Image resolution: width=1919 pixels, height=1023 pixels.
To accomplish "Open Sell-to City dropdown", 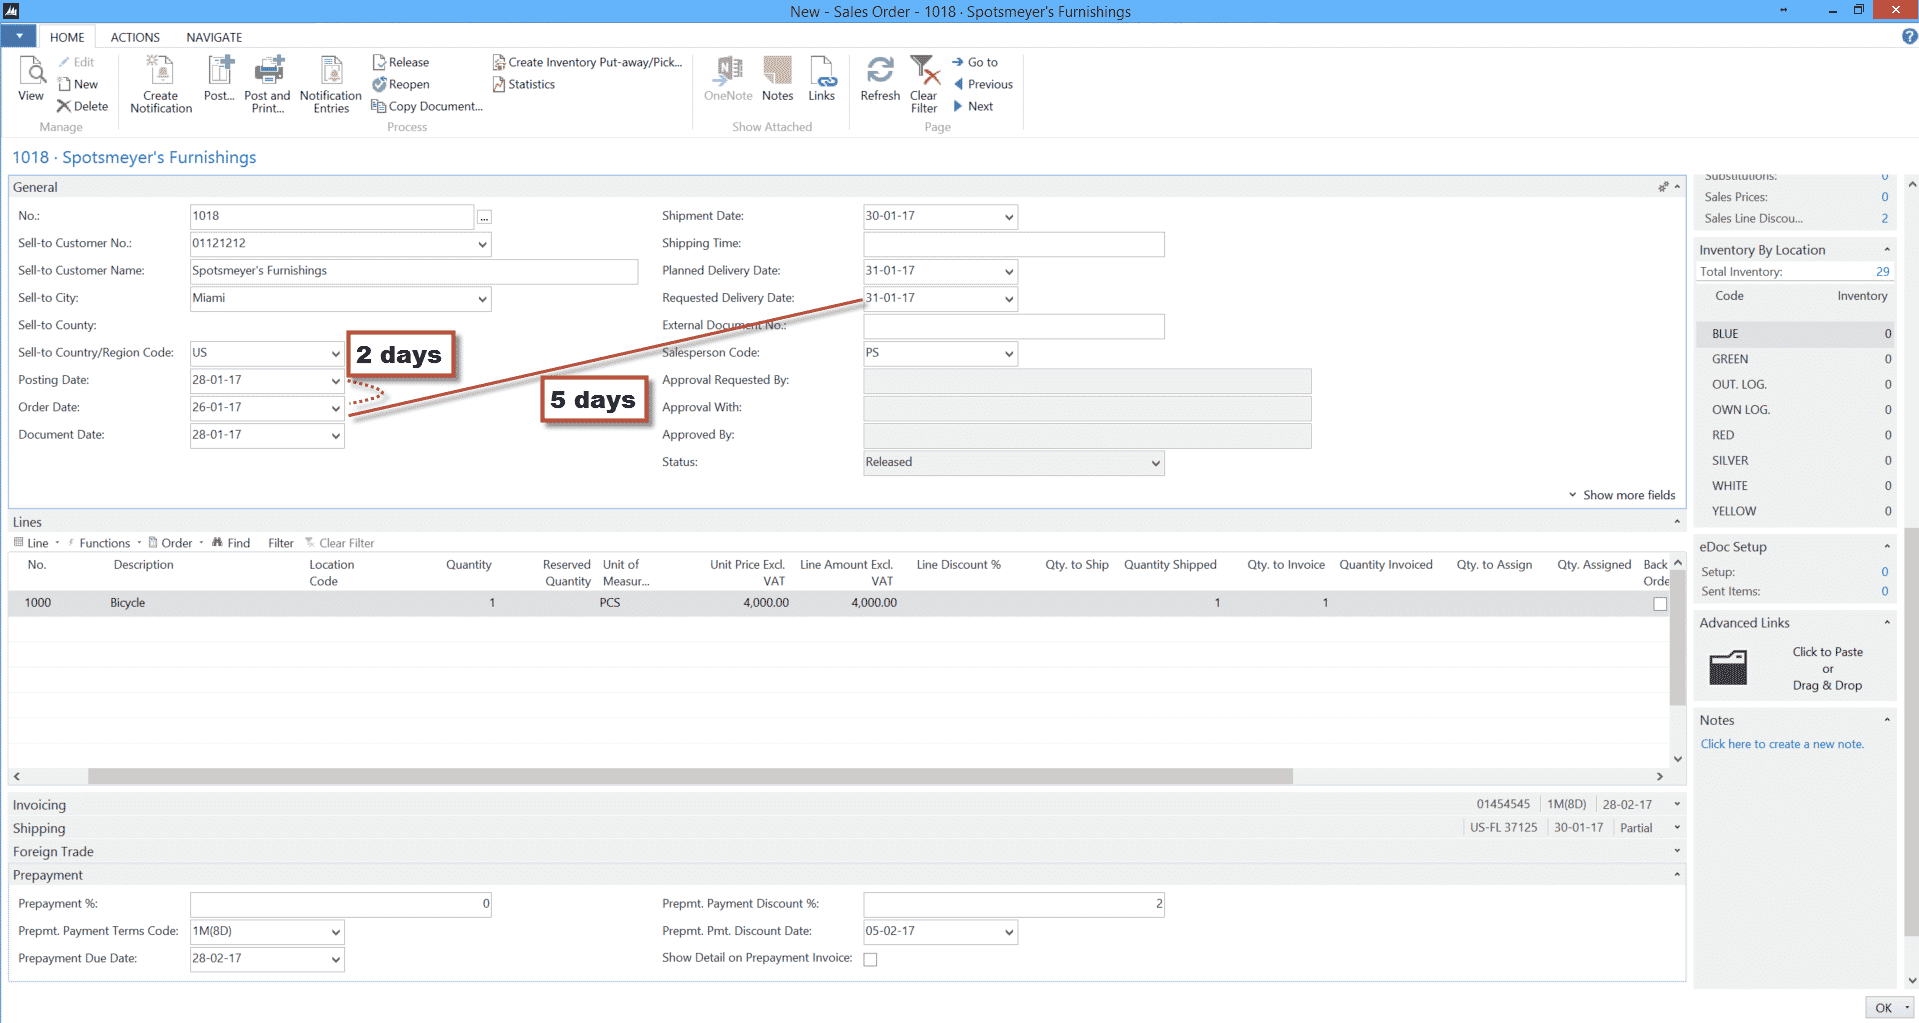I will point(482,299).
